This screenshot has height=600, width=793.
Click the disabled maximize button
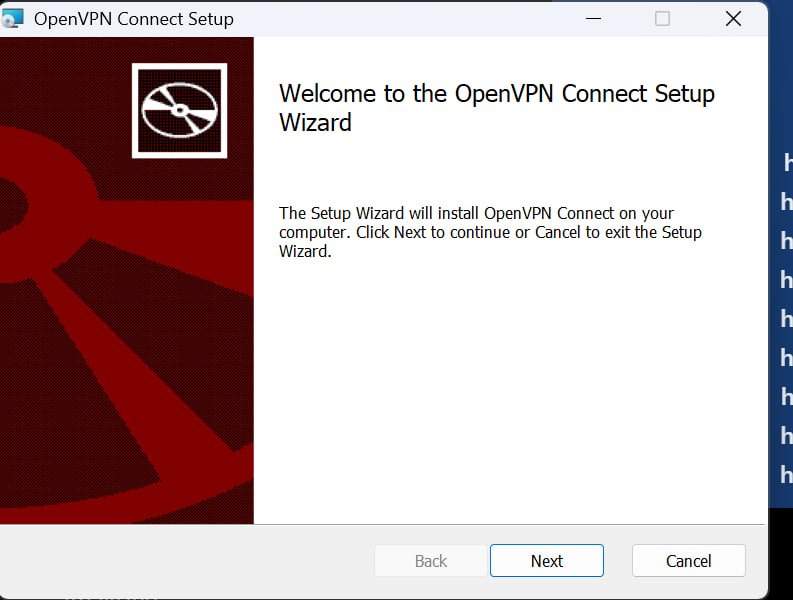[663, 19]
